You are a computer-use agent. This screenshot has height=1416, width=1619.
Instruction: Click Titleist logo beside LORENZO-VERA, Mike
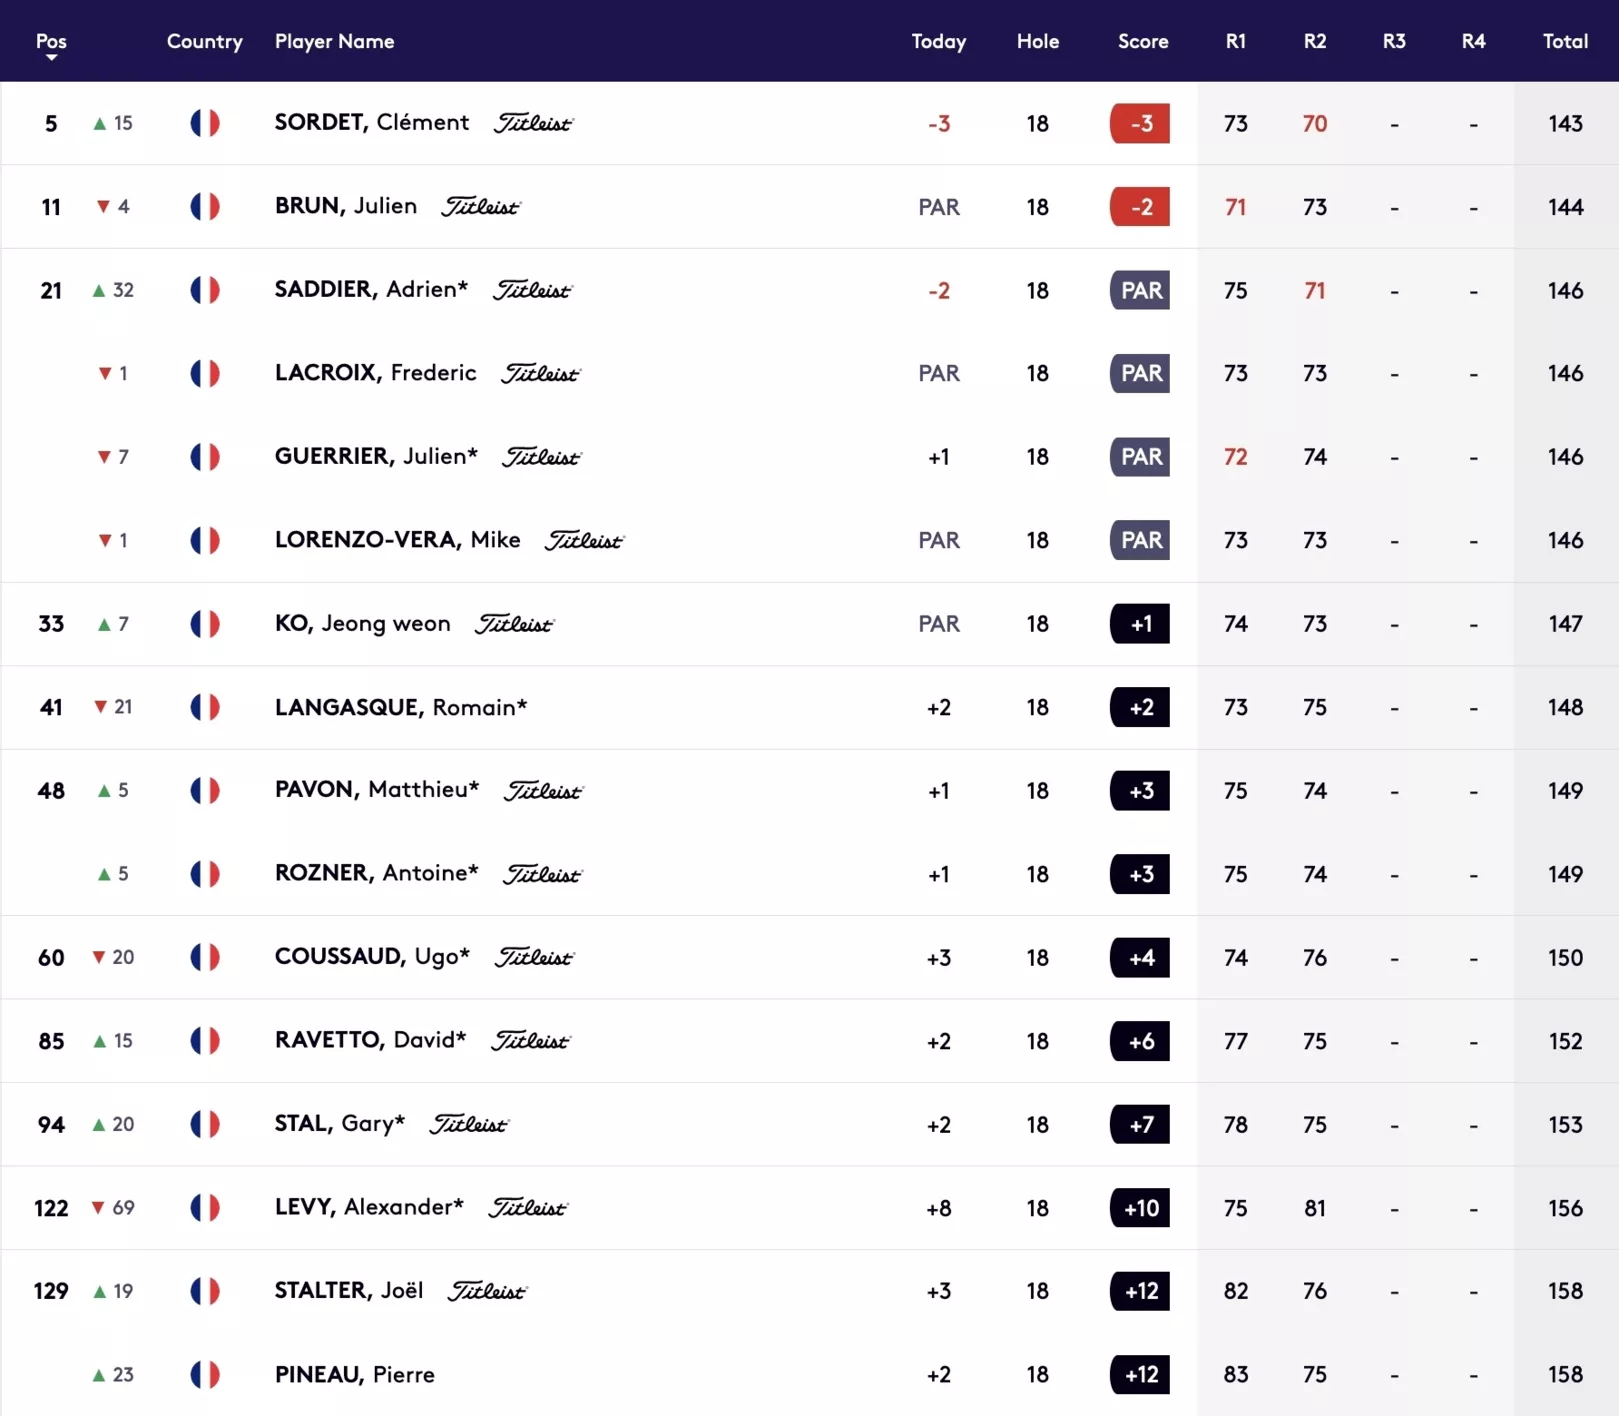point(584,541)
